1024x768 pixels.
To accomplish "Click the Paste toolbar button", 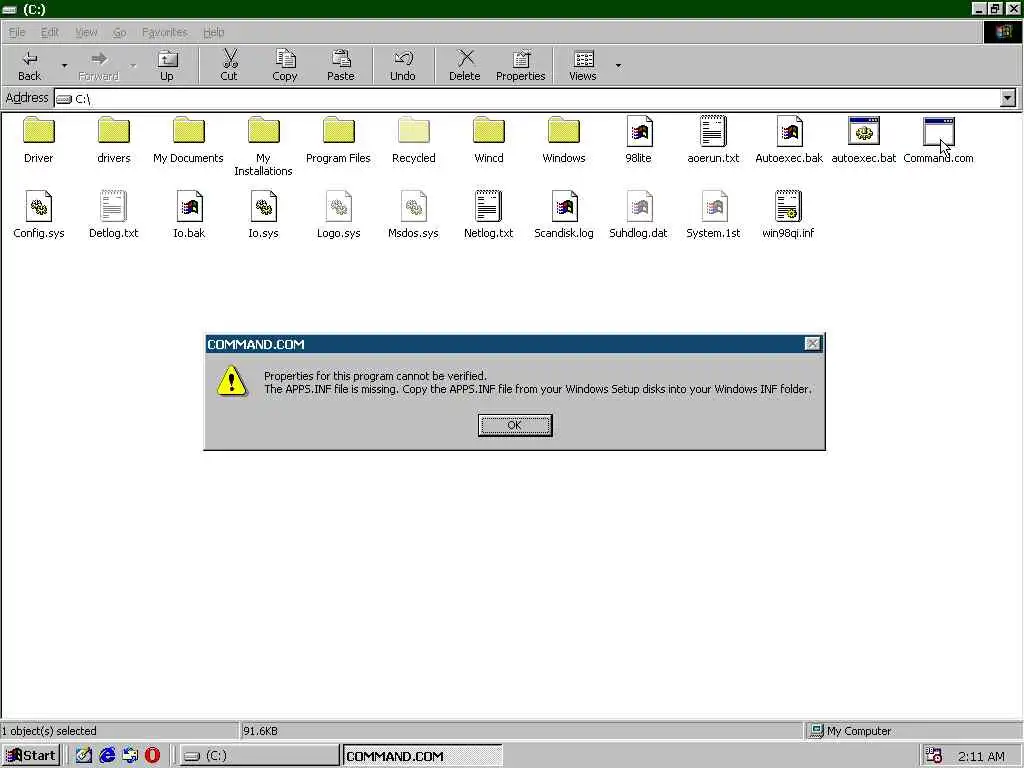I will coord(340,65).
